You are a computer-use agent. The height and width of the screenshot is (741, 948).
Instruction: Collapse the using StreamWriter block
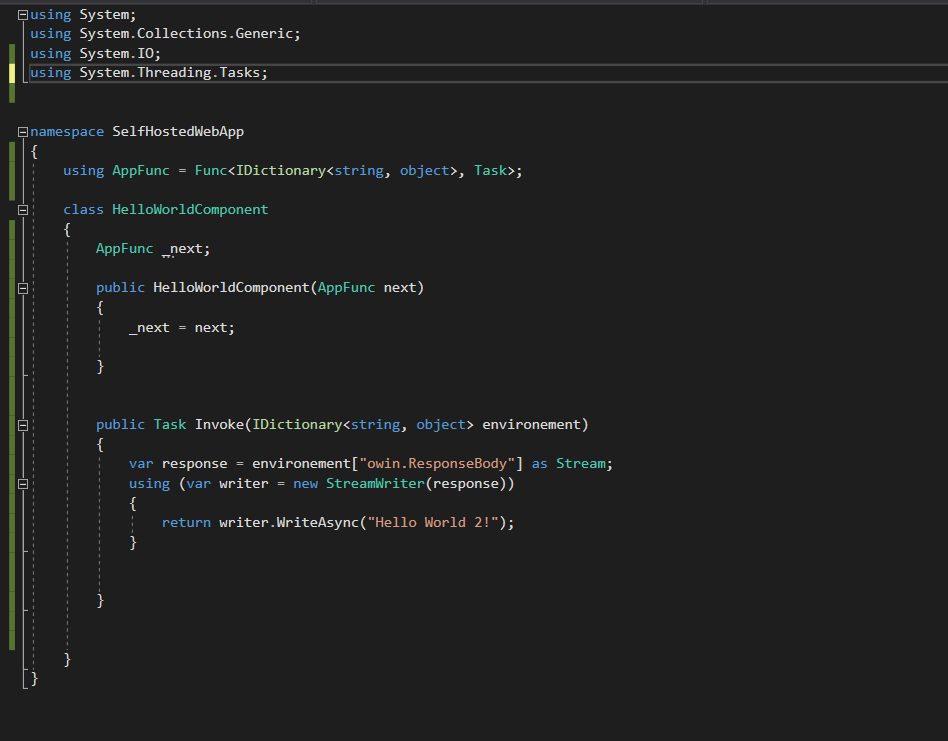pyautogui.click(x=23, y=484)
